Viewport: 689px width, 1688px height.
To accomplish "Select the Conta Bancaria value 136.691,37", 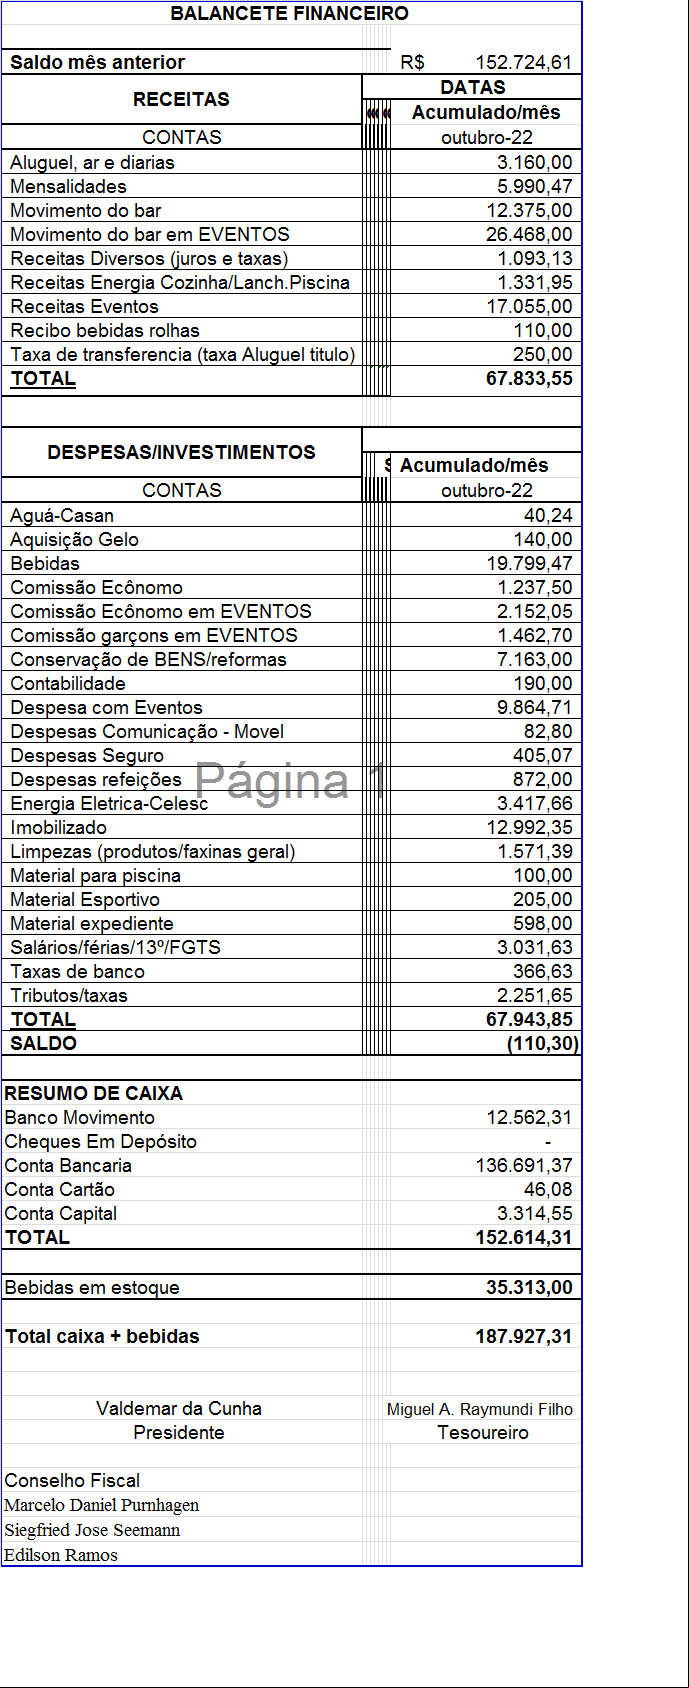I will tap(524, 1165).
